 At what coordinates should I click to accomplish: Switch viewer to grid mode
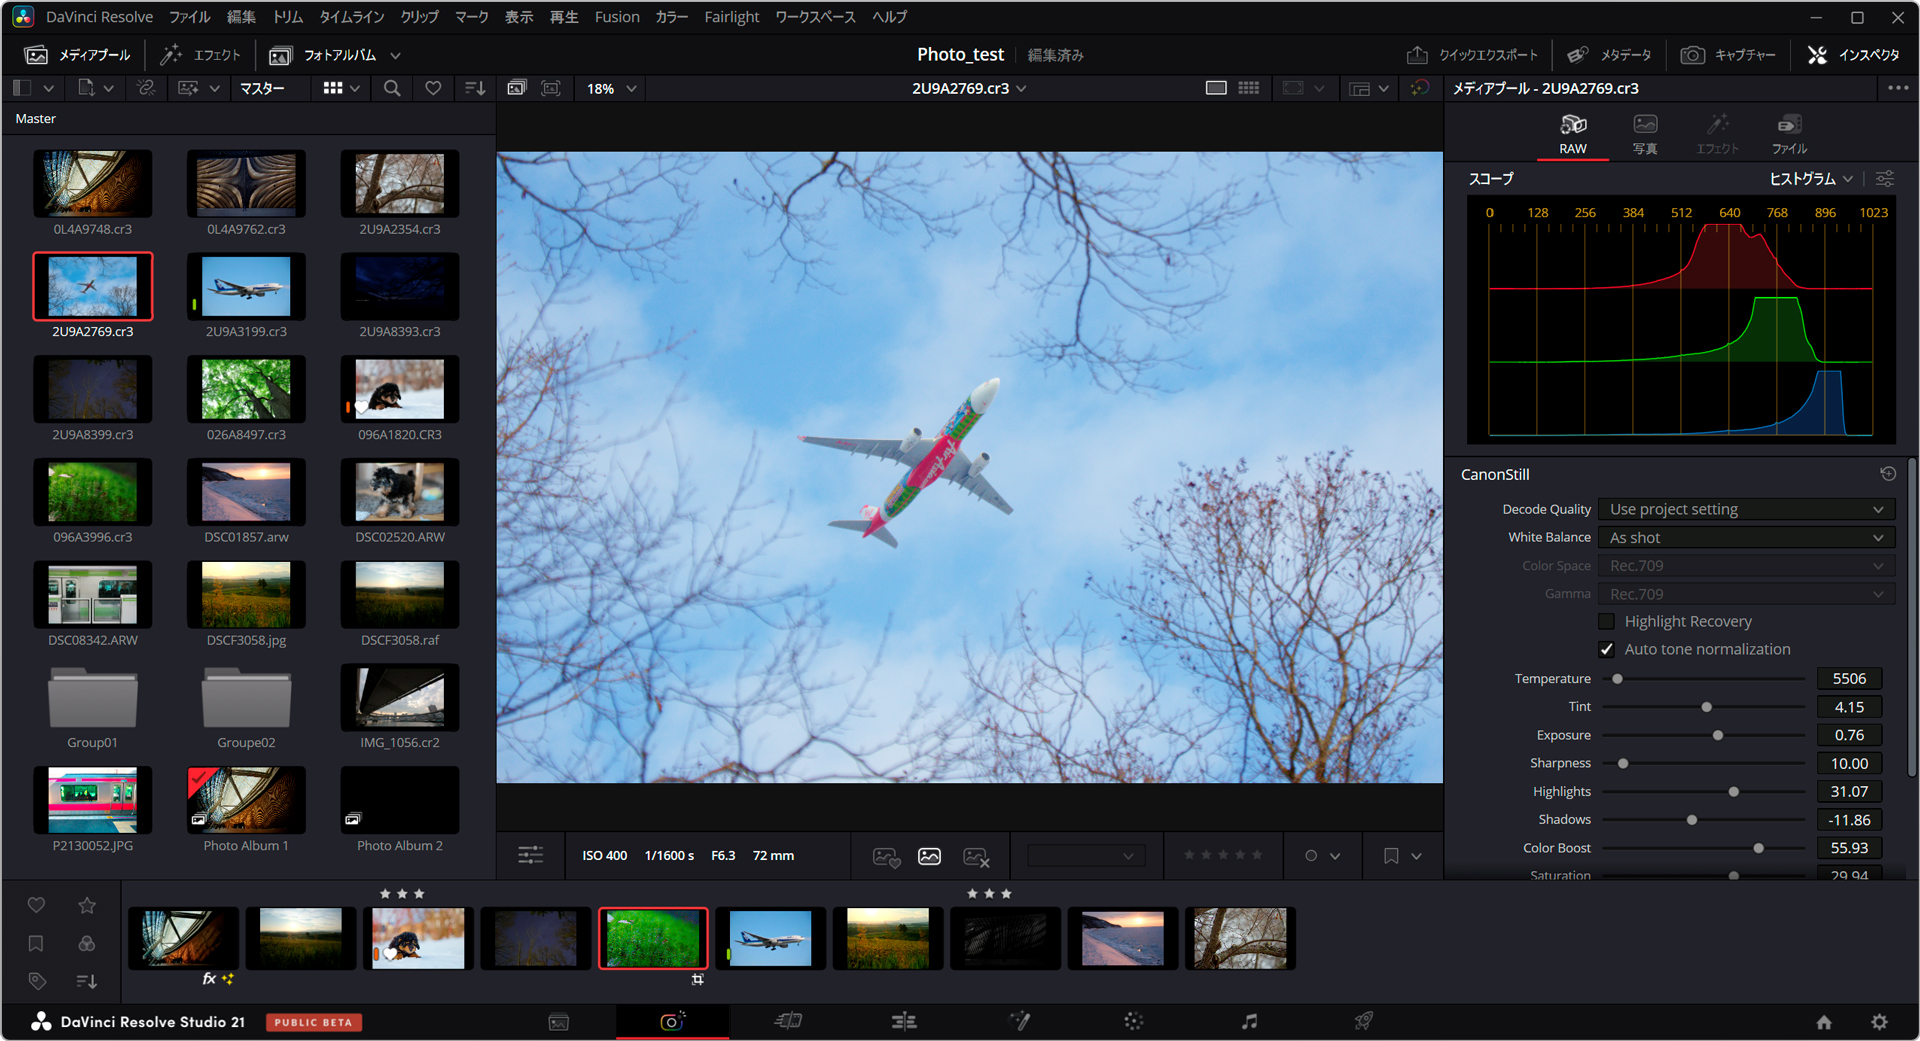click(x=1249, y=88)
